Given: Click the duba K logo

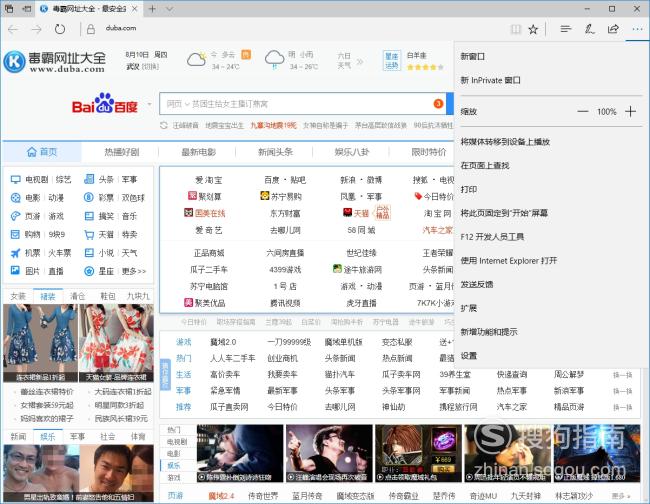Looking at the screenshot, I should [x=15, y=61].
